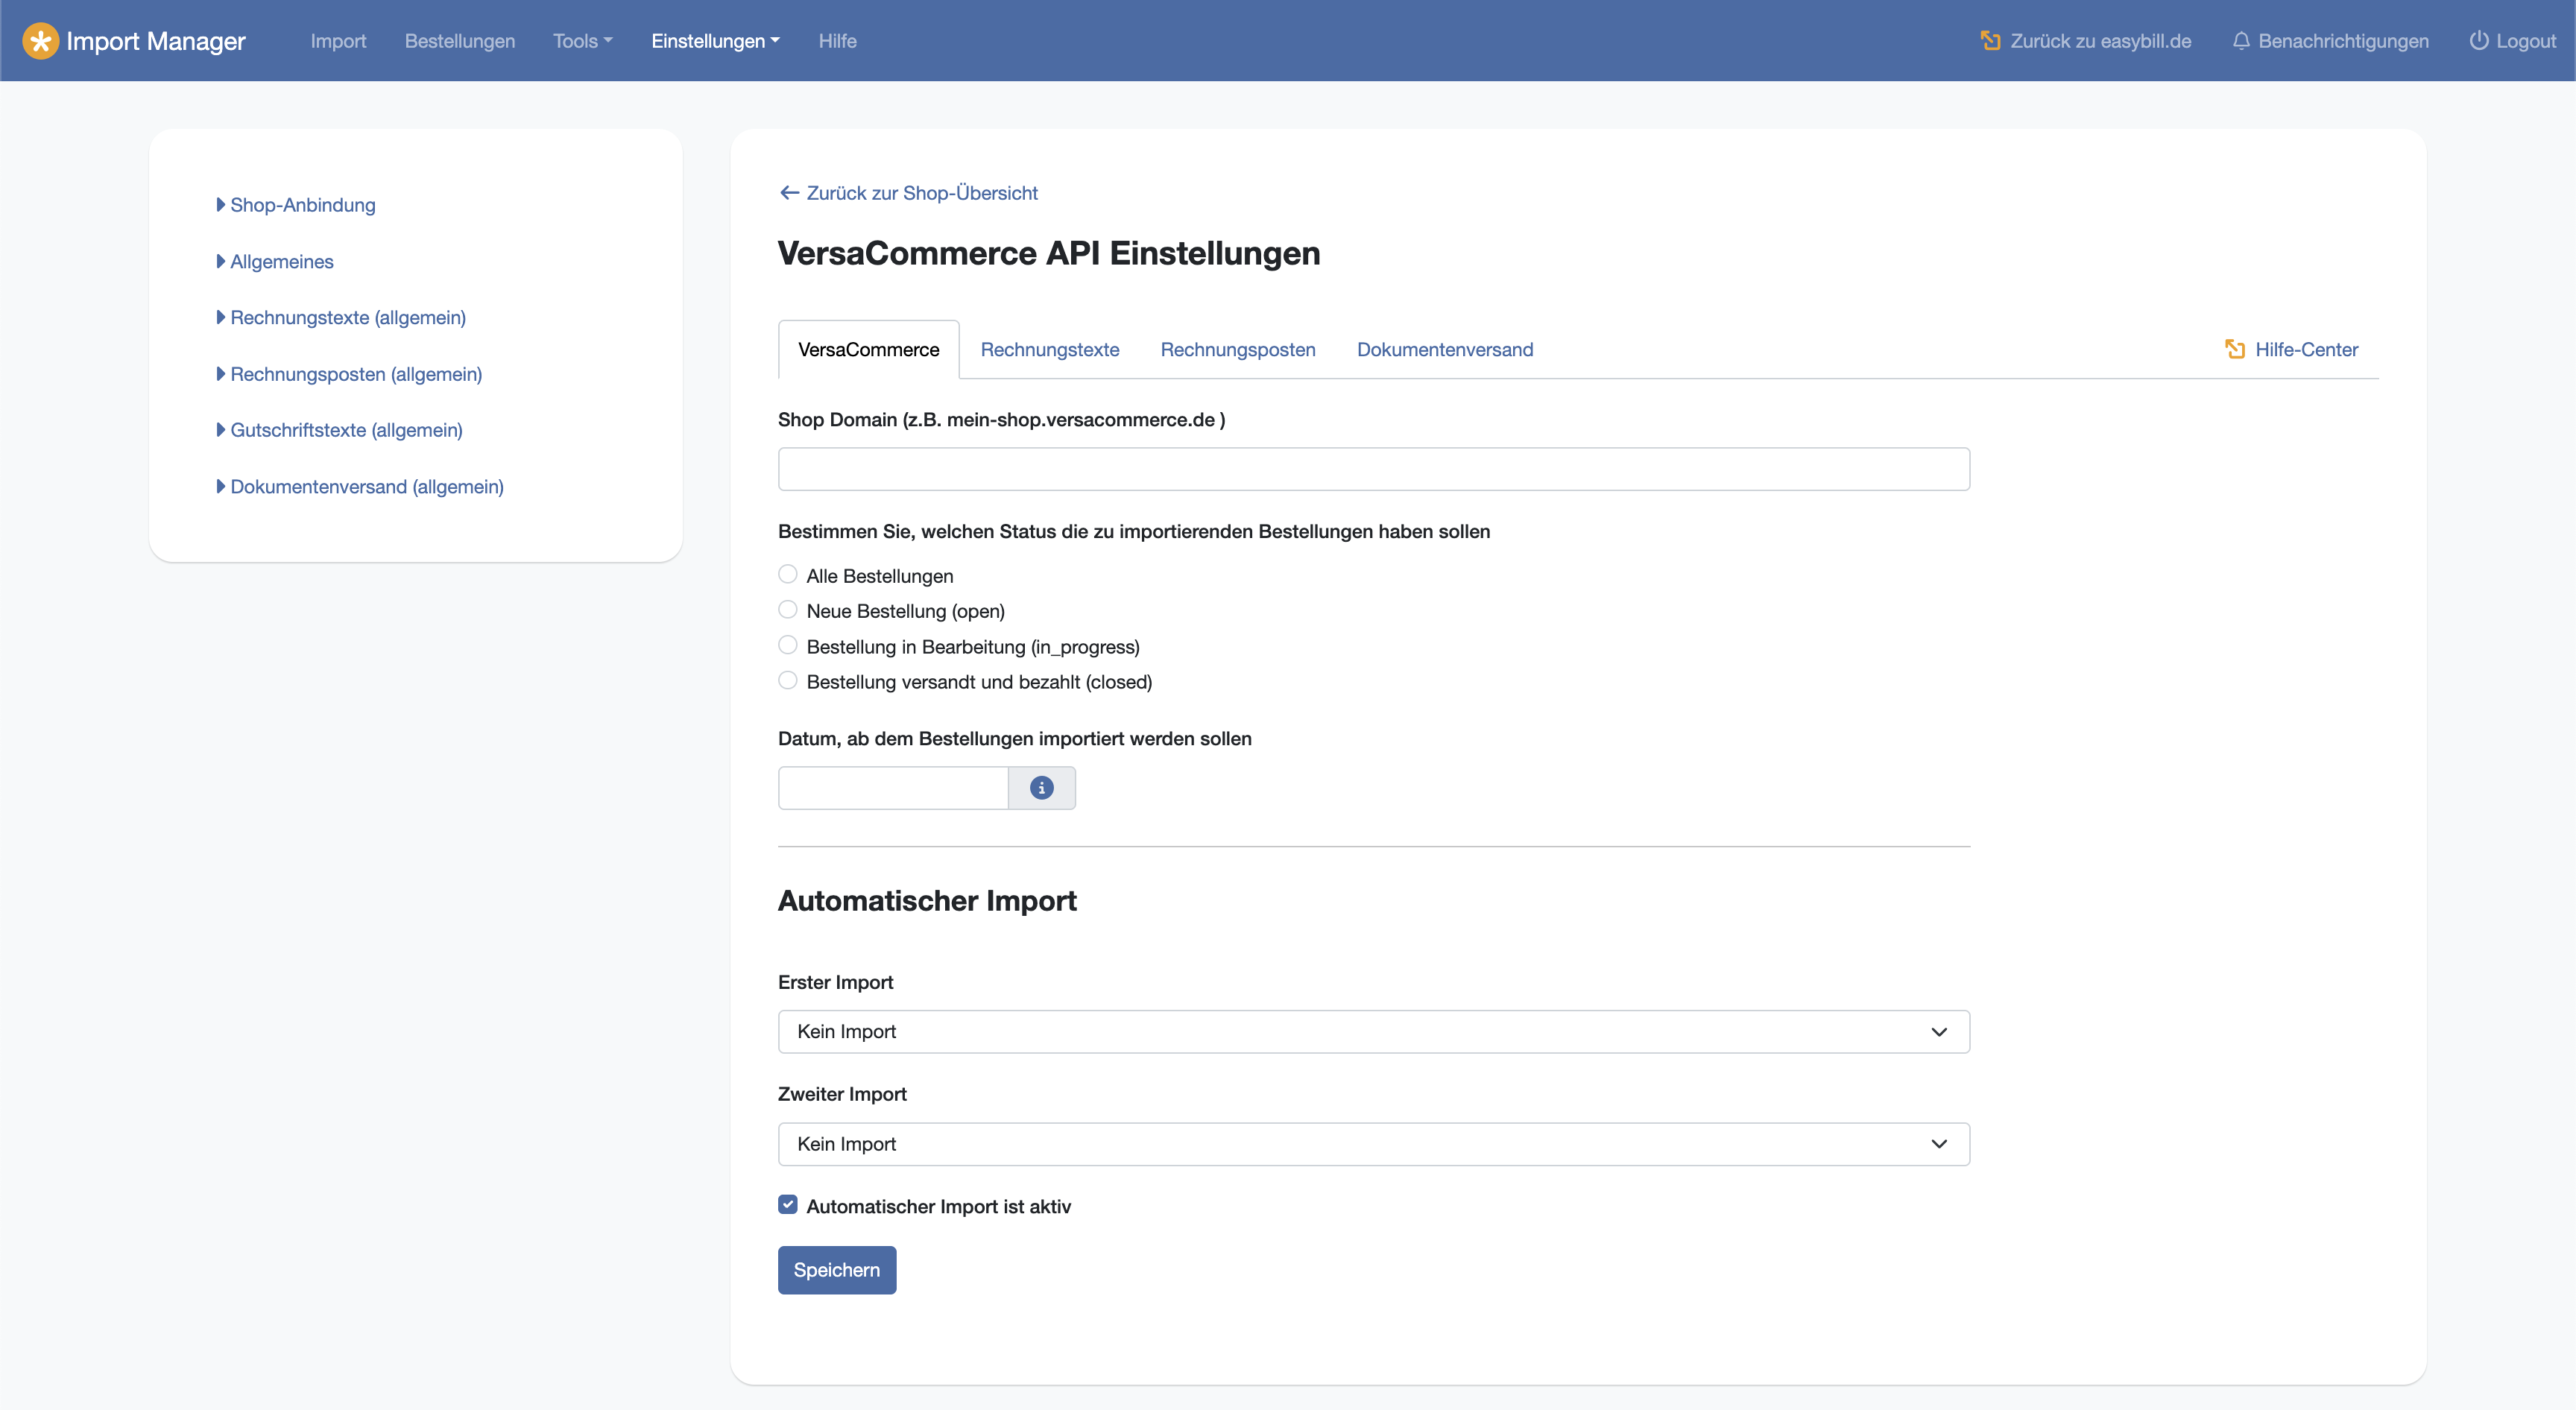Click the bell icon for Benachrichtigungen
The height and width of the screenshot is (1410, 2576).
2241,41
